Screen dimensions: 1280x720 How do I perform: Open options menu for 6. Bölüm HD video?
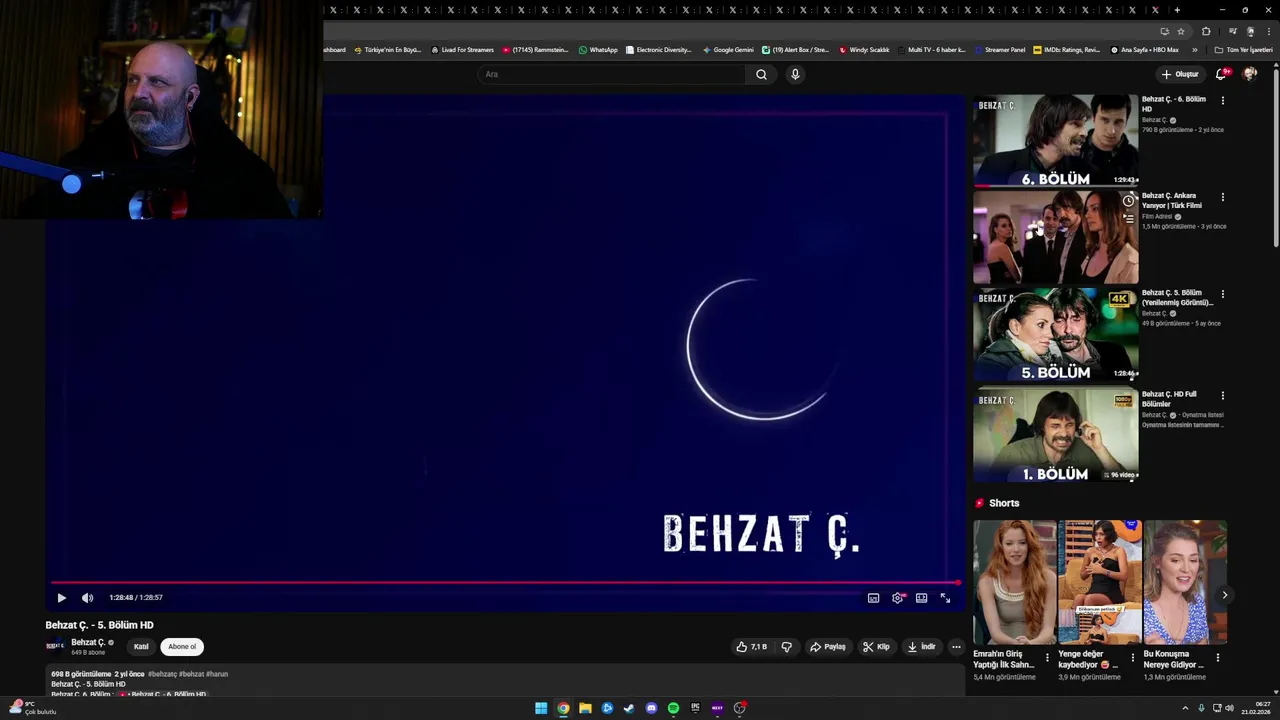click(x=1222, y=100)
